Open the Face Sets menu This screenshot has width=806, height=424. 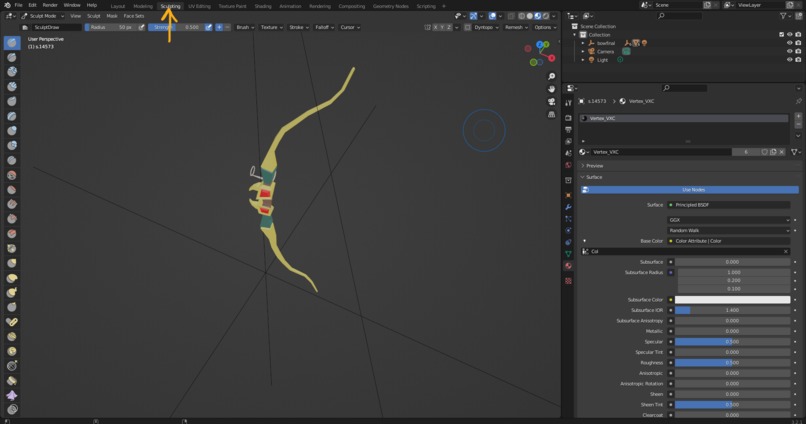click(134, 16)
